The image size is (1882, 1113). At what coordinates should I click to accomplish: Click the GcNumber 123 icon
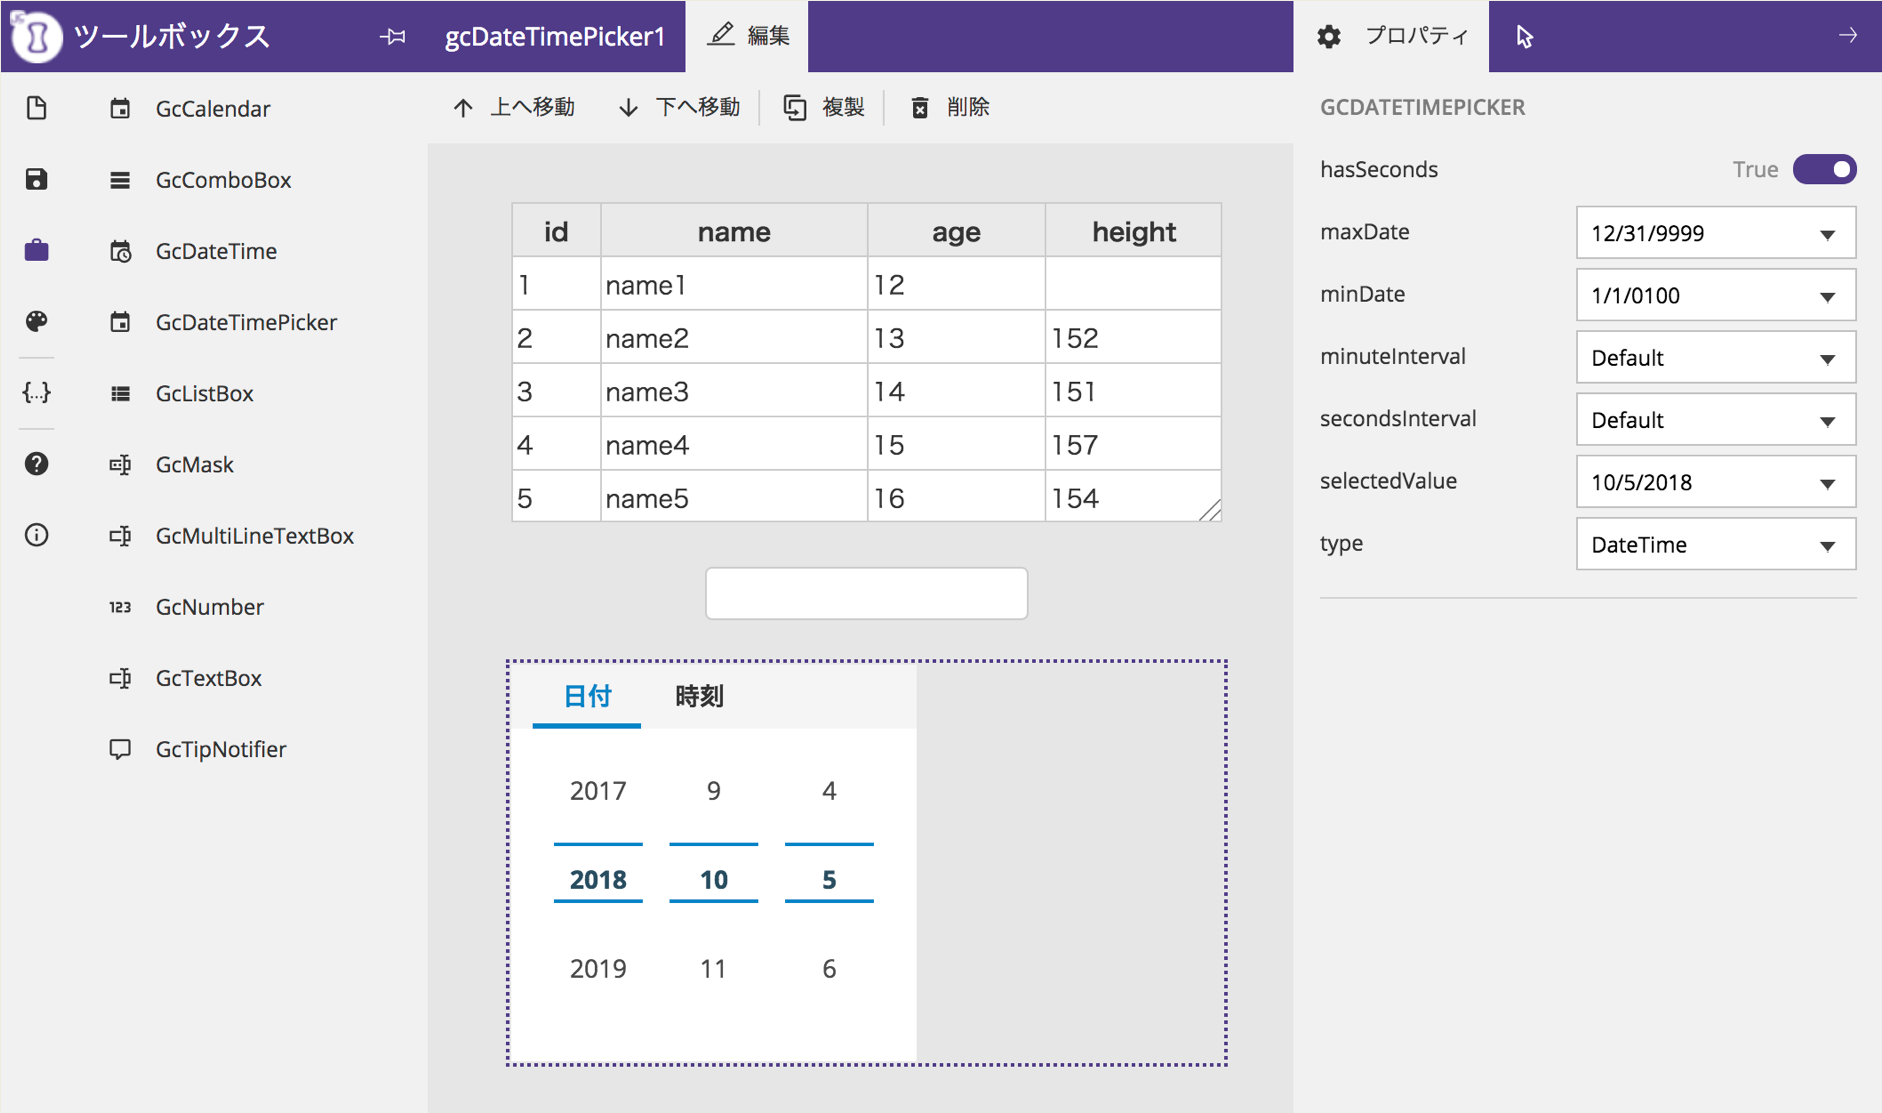point(120,607)
